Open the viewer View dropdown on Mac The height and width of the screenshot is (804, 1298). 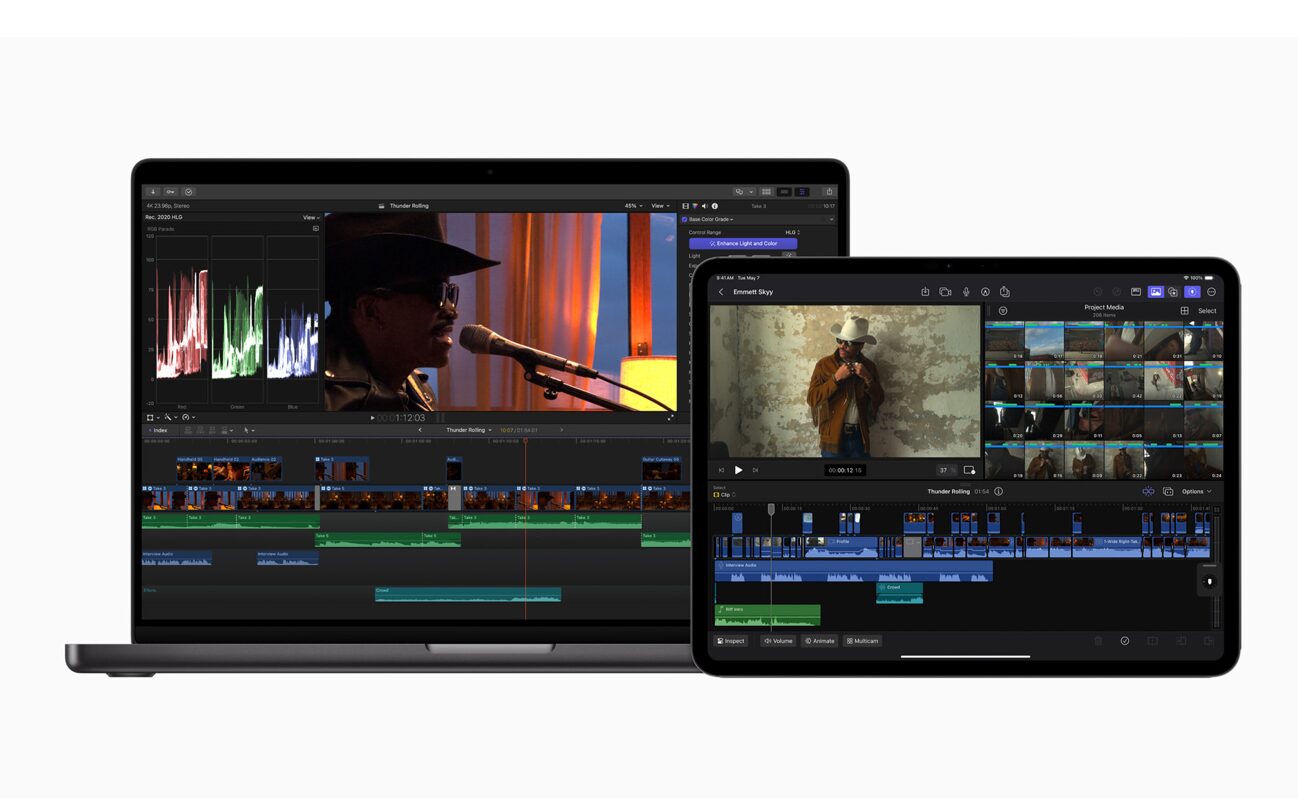click(660, 206)
